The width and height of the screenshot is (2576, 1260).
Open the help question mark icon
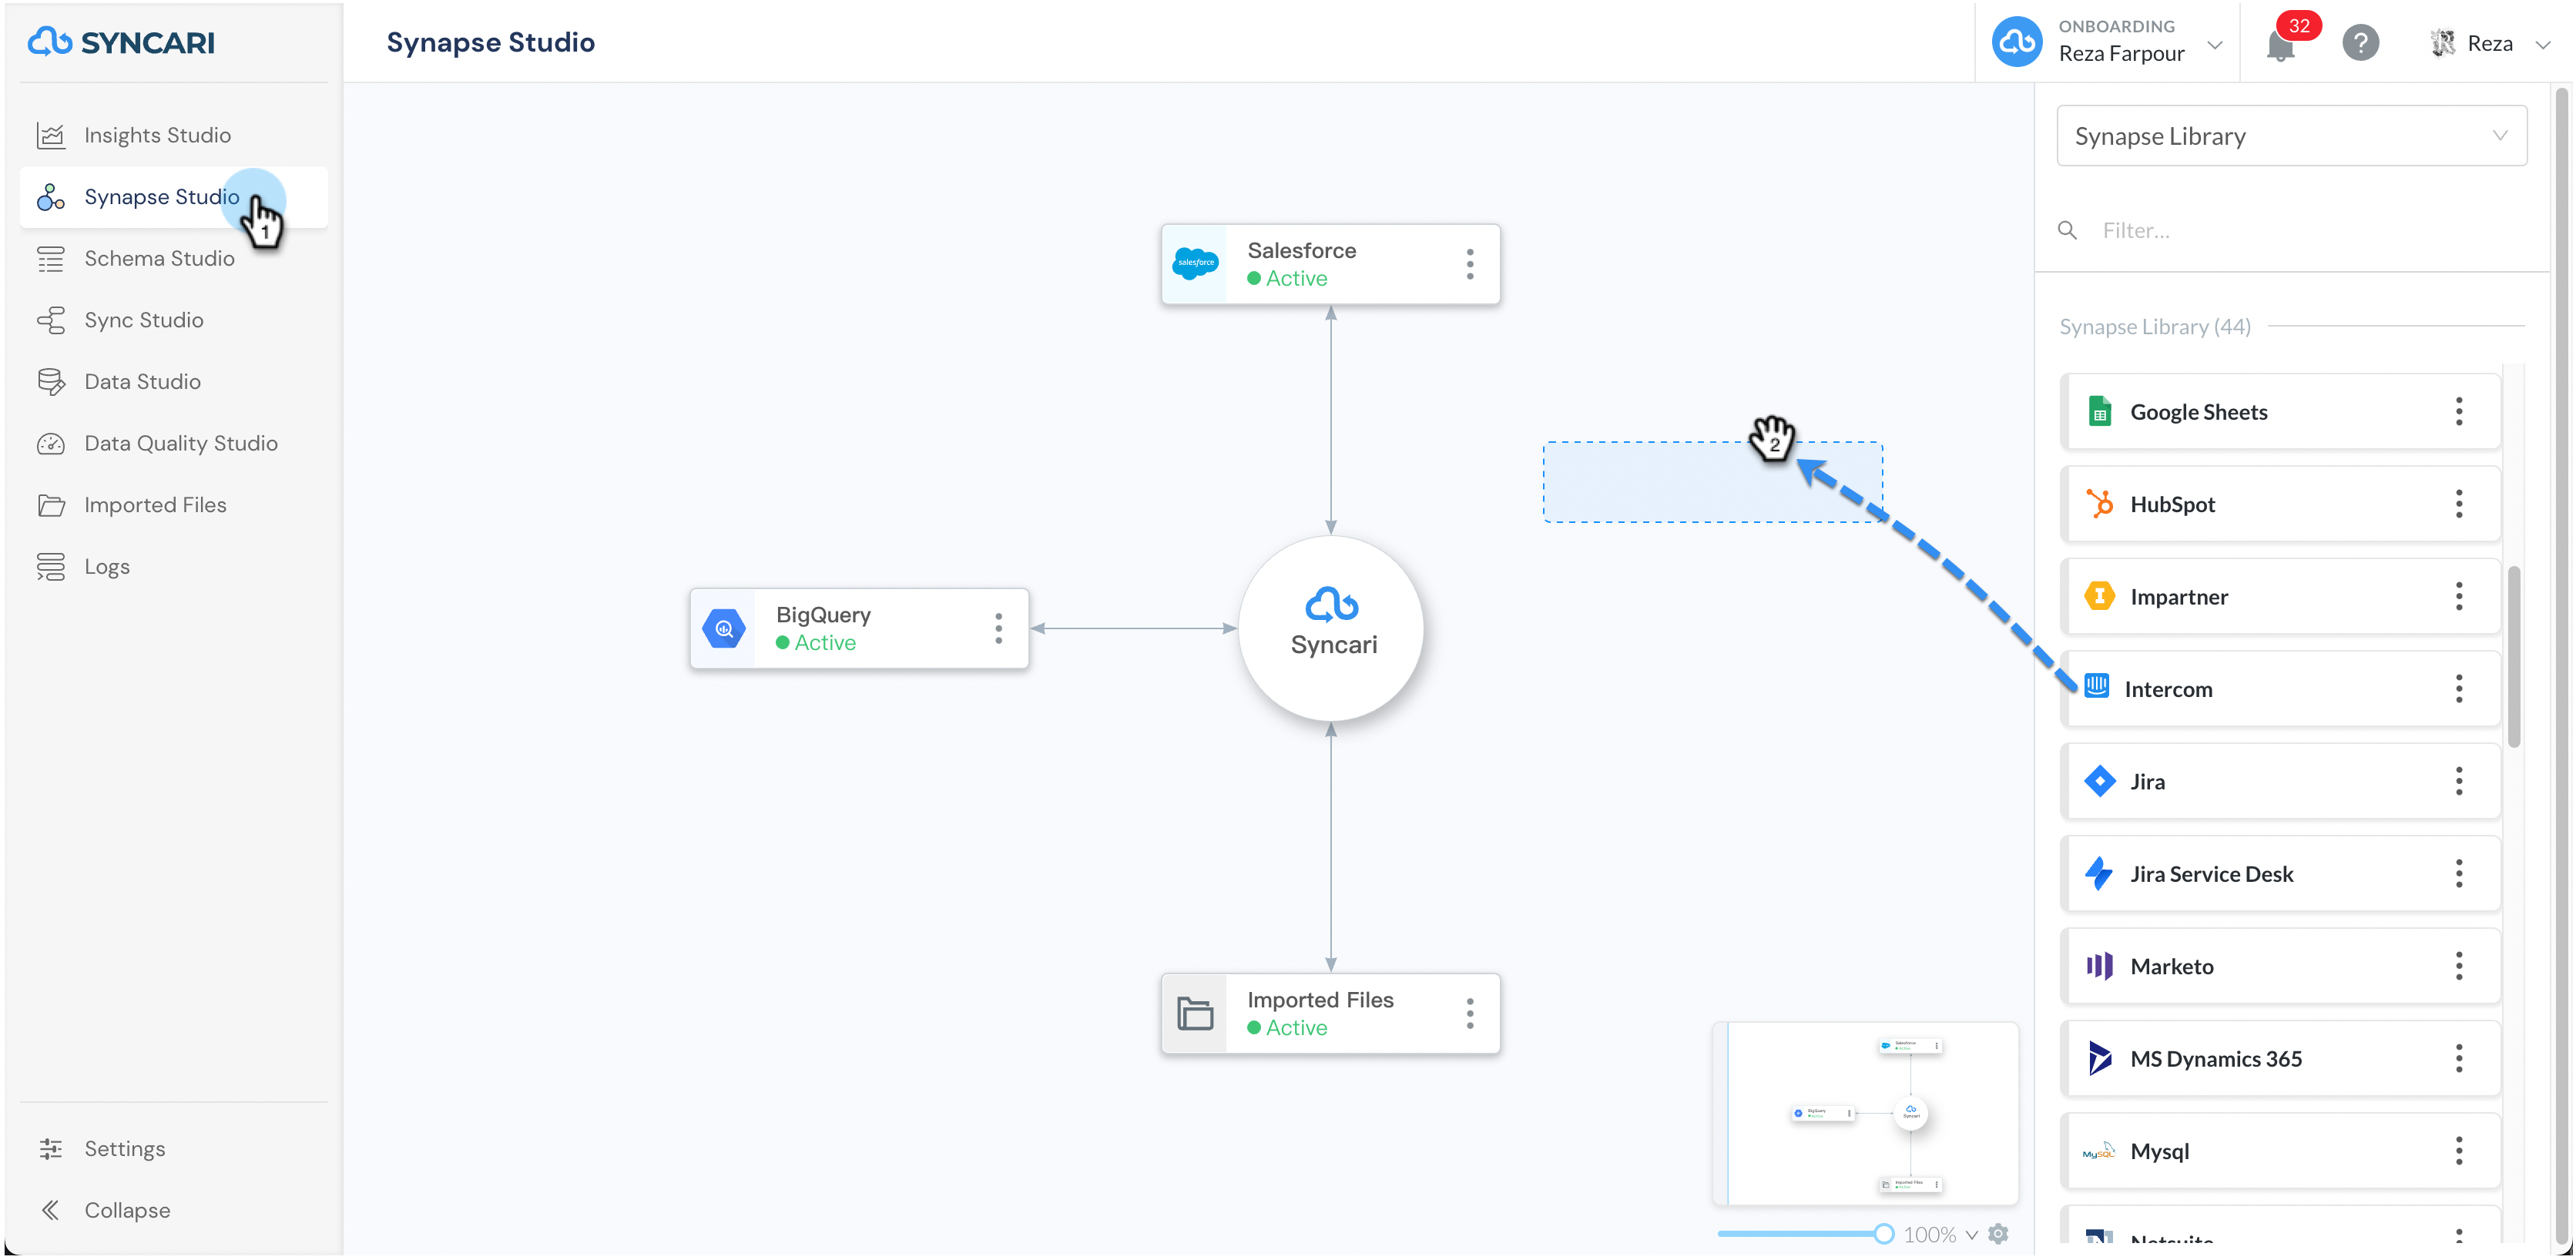(x=2360, y=43)
